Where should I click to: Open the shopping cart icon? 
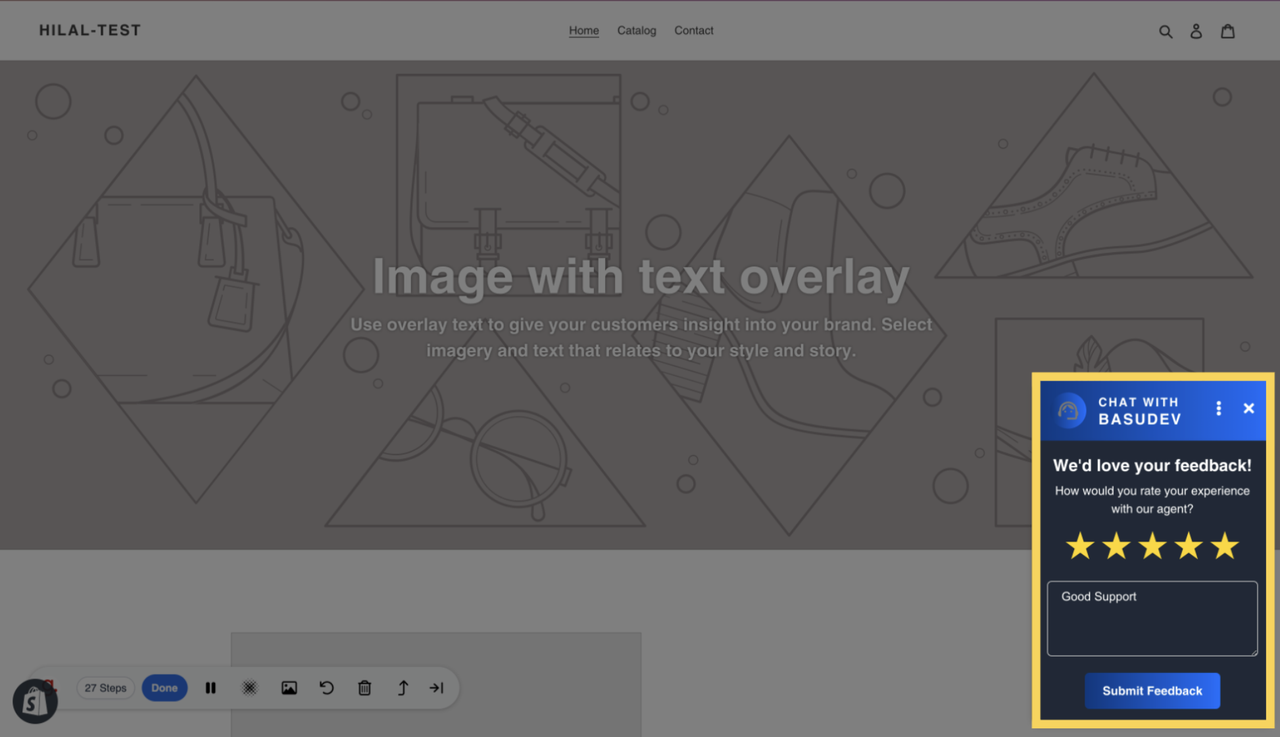click(1228, 31)
